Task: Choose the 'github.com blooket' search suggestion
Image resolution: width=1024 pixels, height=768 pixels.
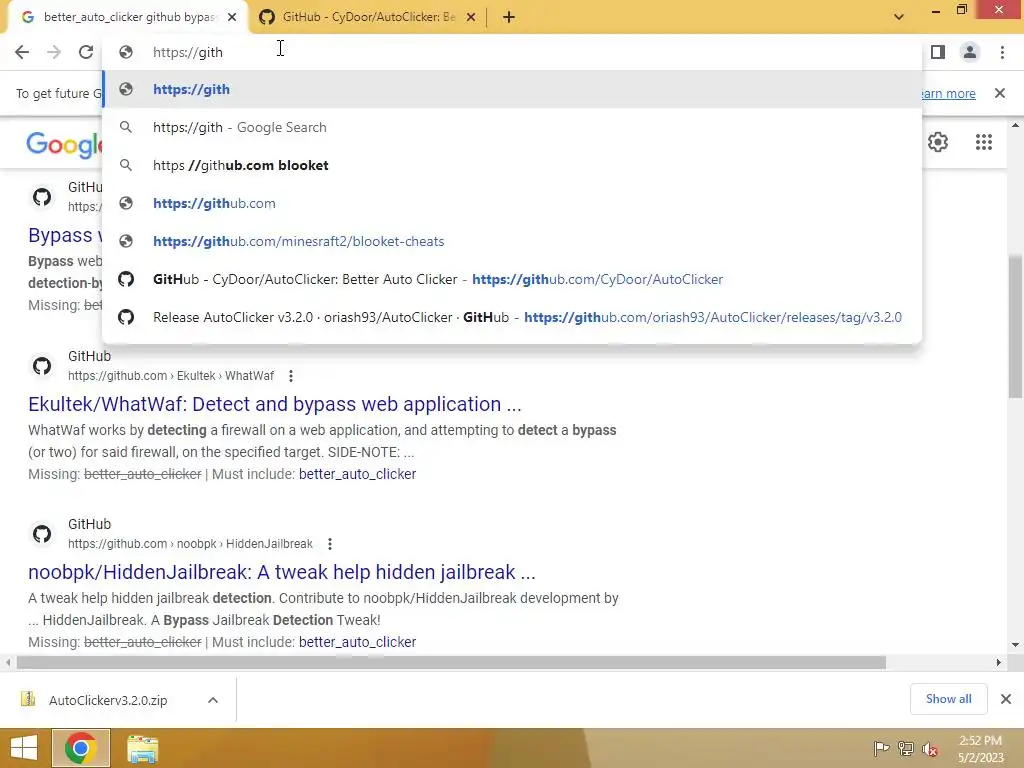Action: coord(512,165)
